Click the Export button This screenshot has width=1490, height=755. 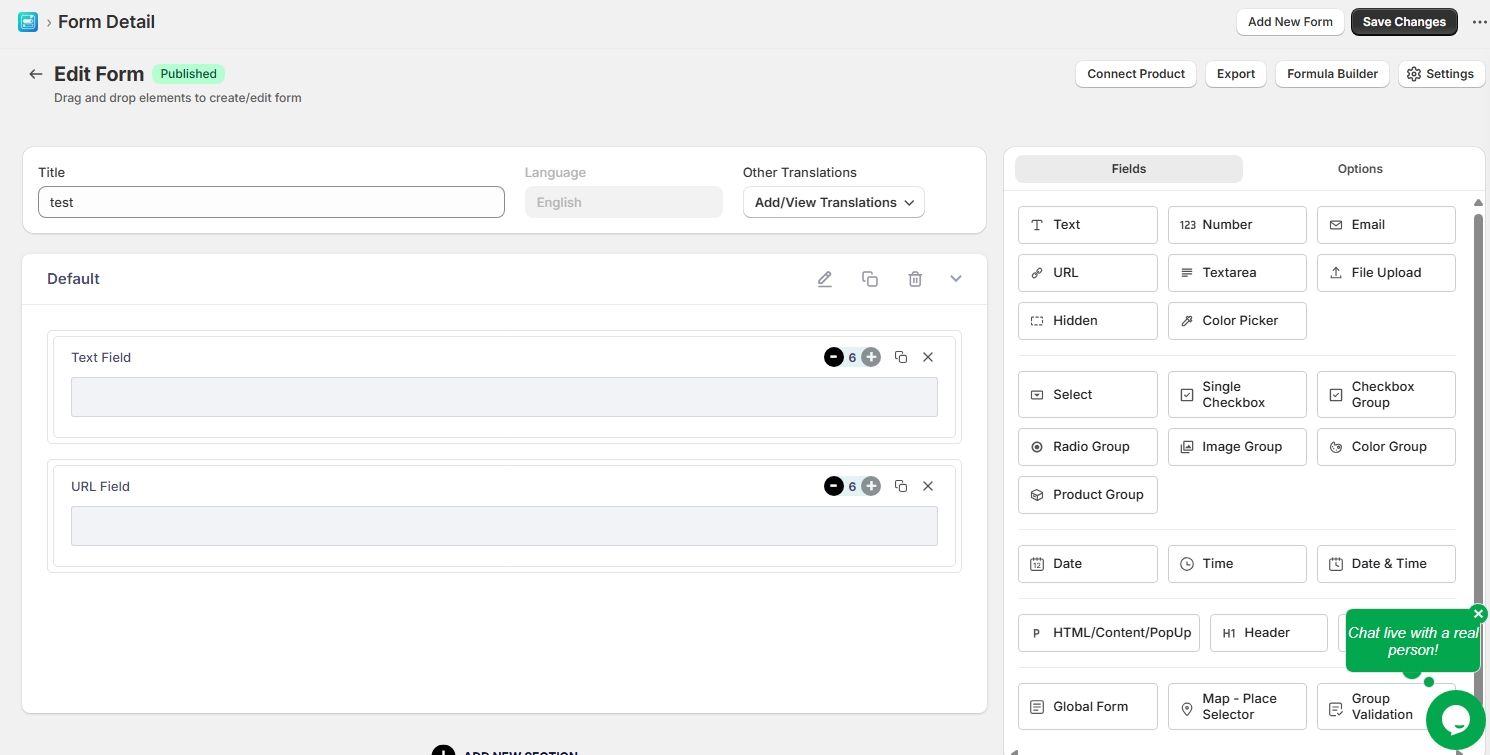tap(1236, 74)
